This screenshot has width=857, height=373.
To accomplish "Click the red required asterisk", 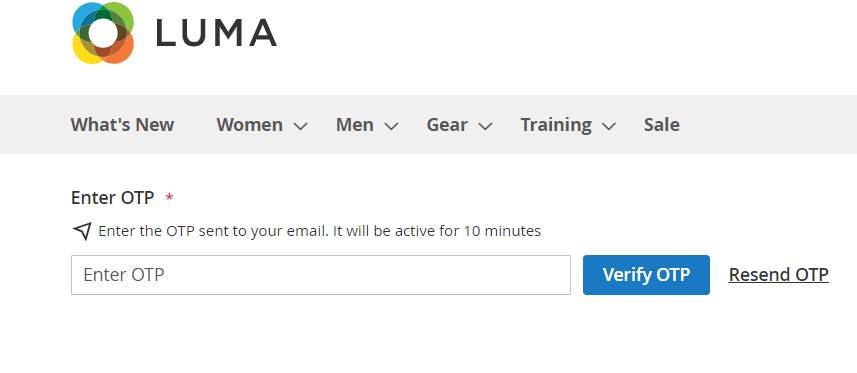I will tap(169, 197).
